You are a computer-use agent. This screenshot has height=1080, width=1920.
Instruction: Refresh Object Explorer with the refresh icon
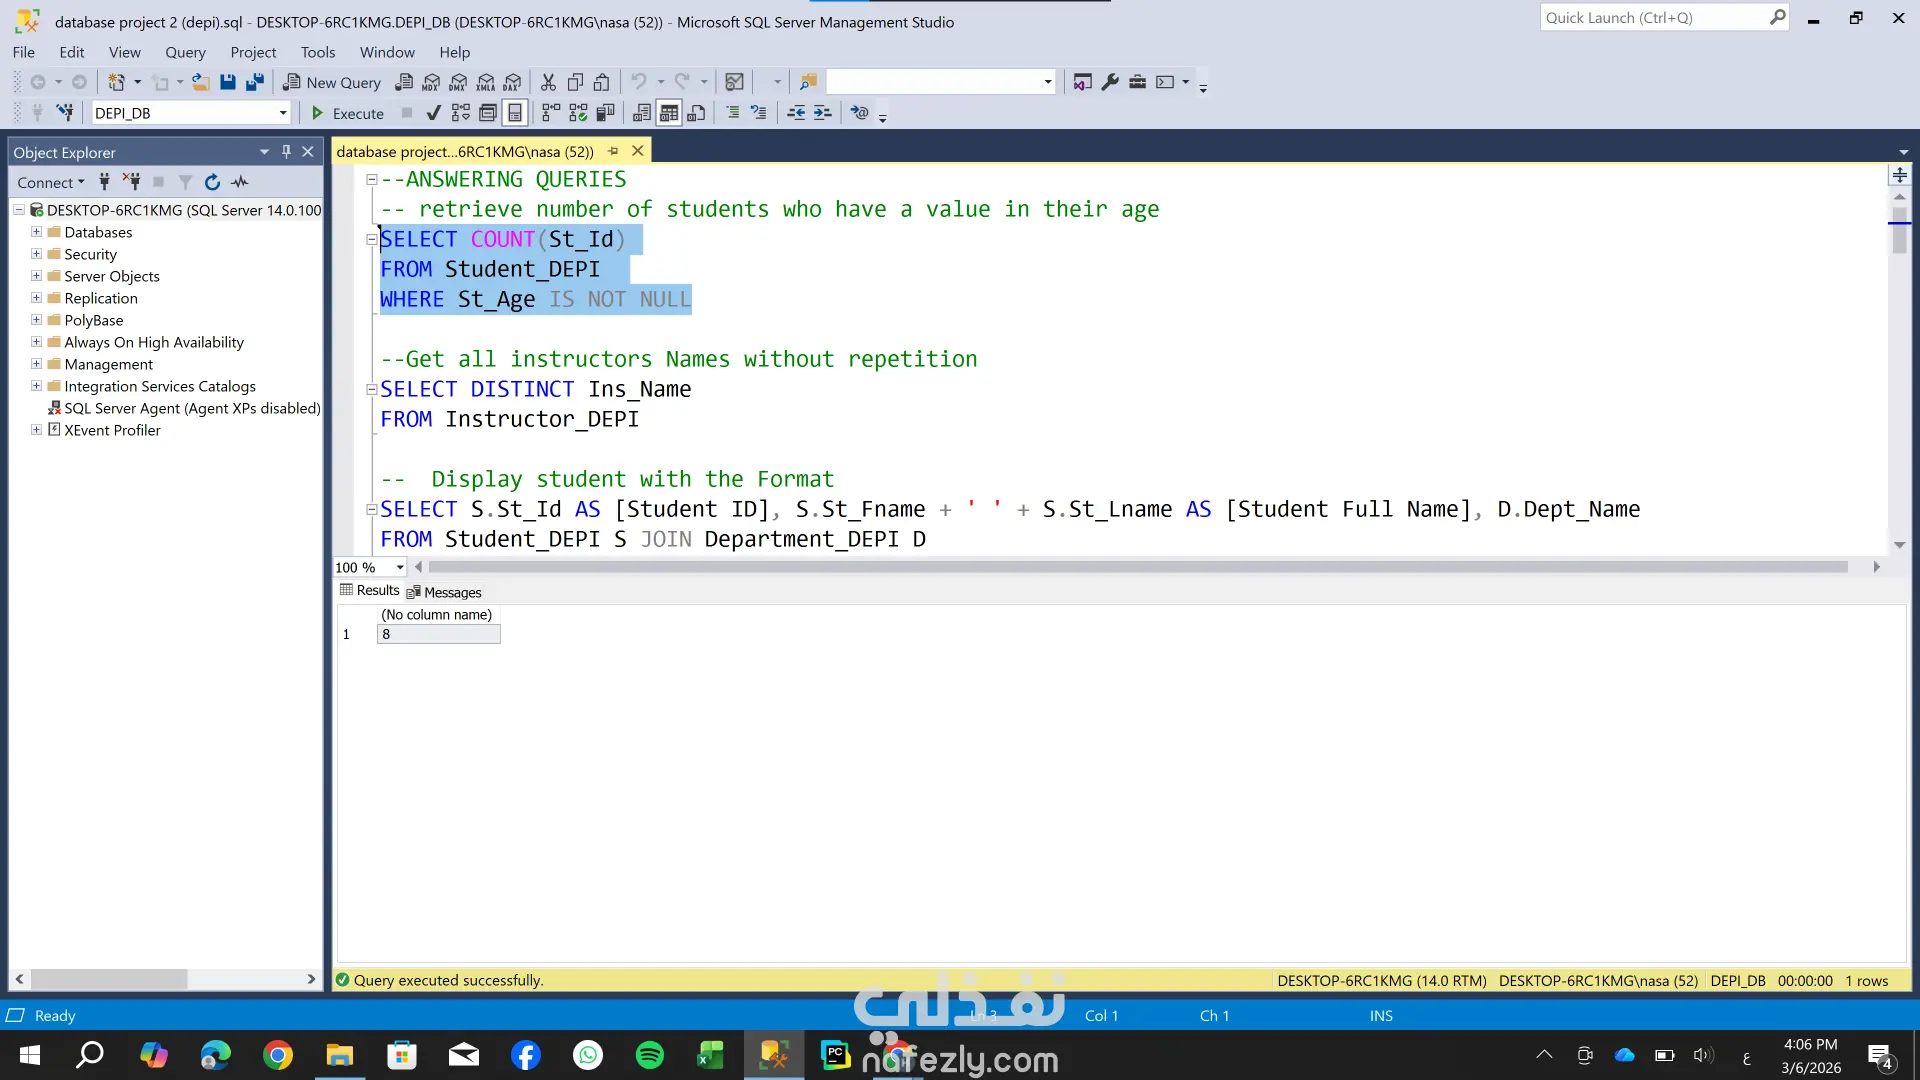[212, 182]
